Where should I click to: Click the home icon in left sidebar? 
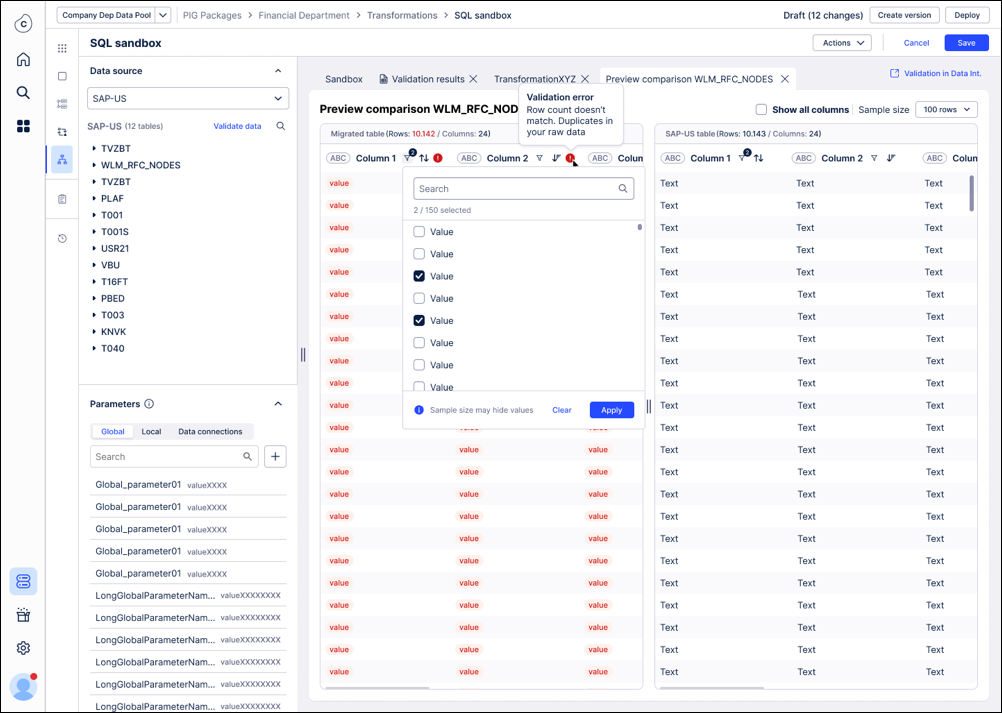23,59
